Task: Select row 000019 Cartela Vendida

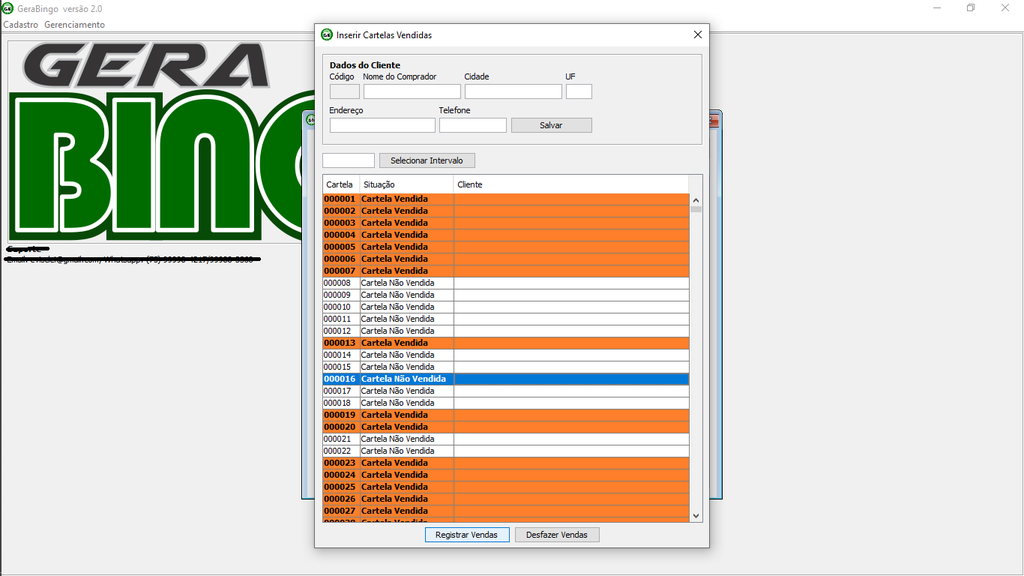Action: [x=505, y=415]
